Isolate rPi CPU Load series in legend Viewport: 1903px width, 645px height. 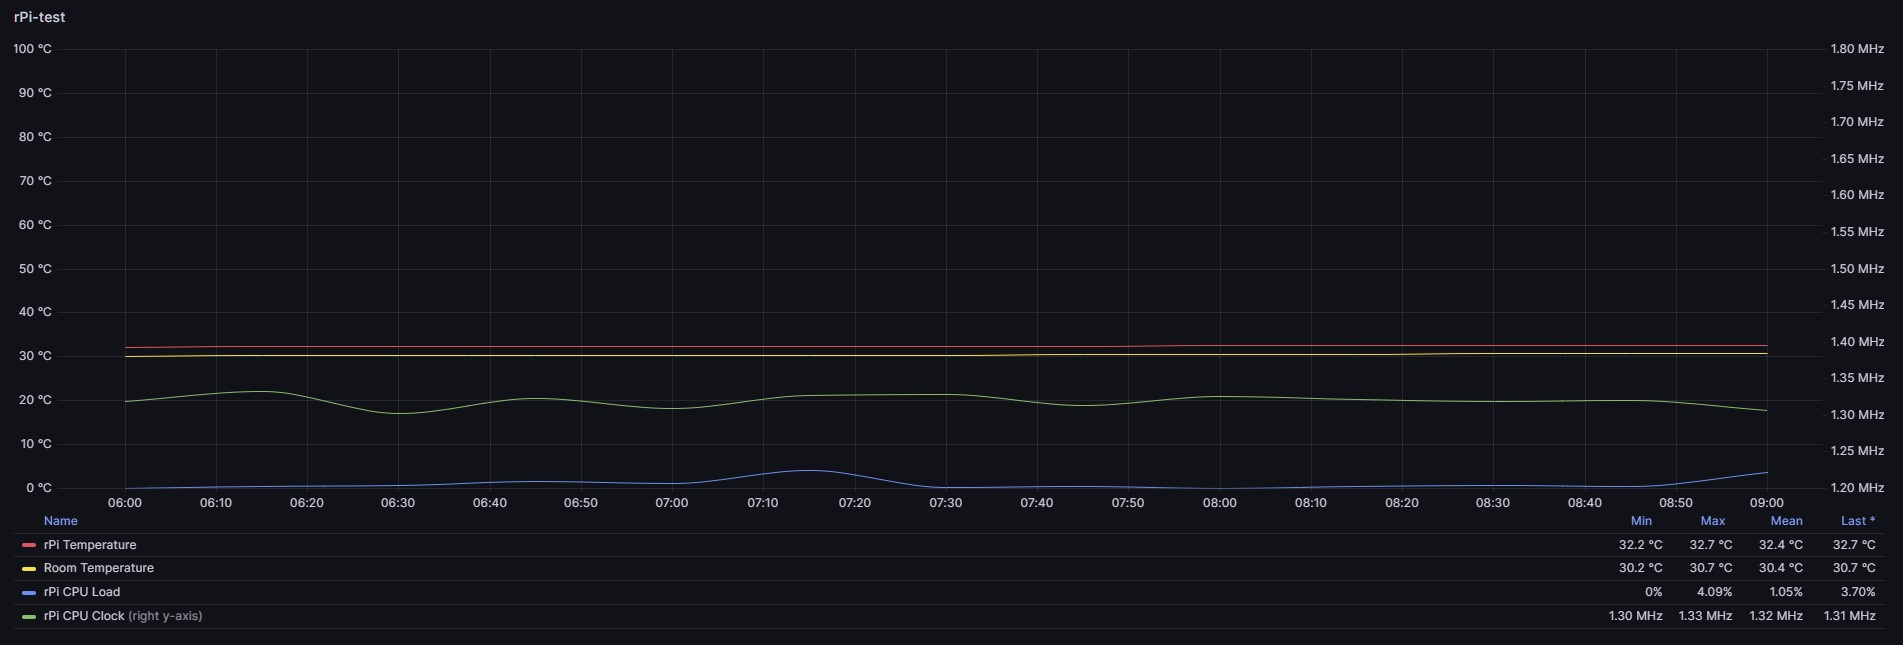pyautogui.click(x=81, y=592)
